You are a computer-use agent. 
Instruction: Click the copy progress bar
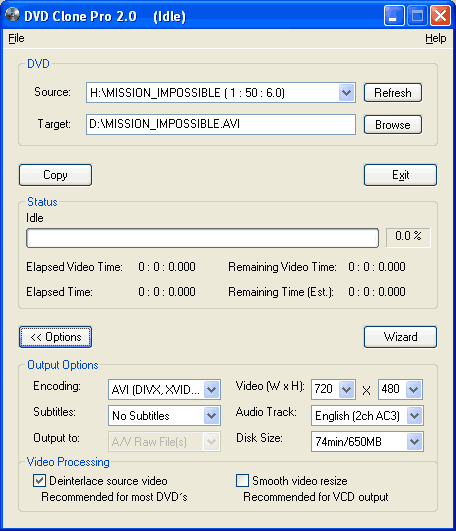pos(202,238)
